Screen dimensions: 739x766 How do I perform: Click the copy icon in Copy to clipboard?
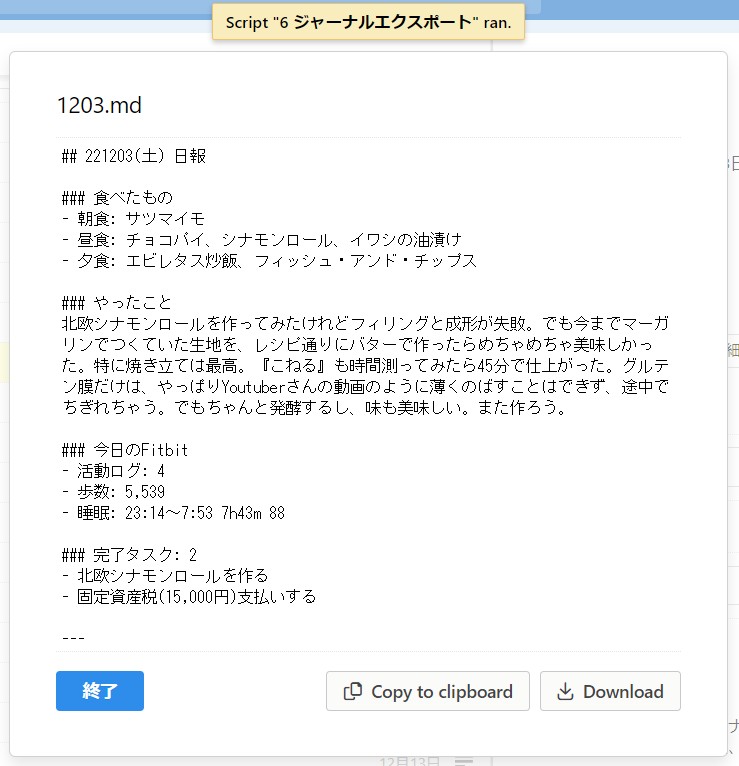[x=352, y=692]
